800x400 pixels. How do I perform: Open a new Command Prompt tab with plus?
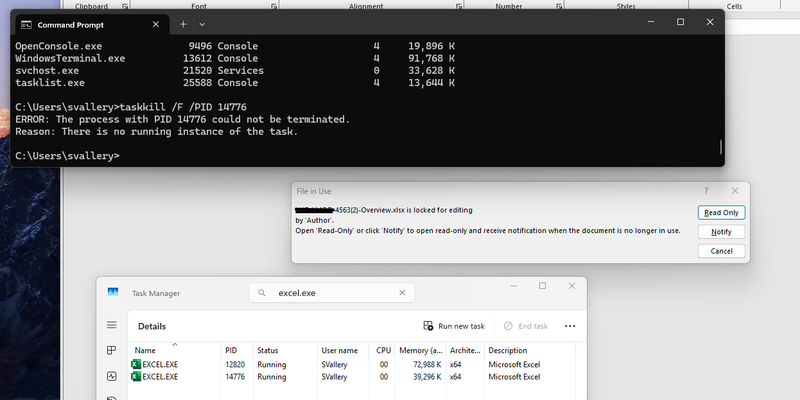[x=183, y=24]
